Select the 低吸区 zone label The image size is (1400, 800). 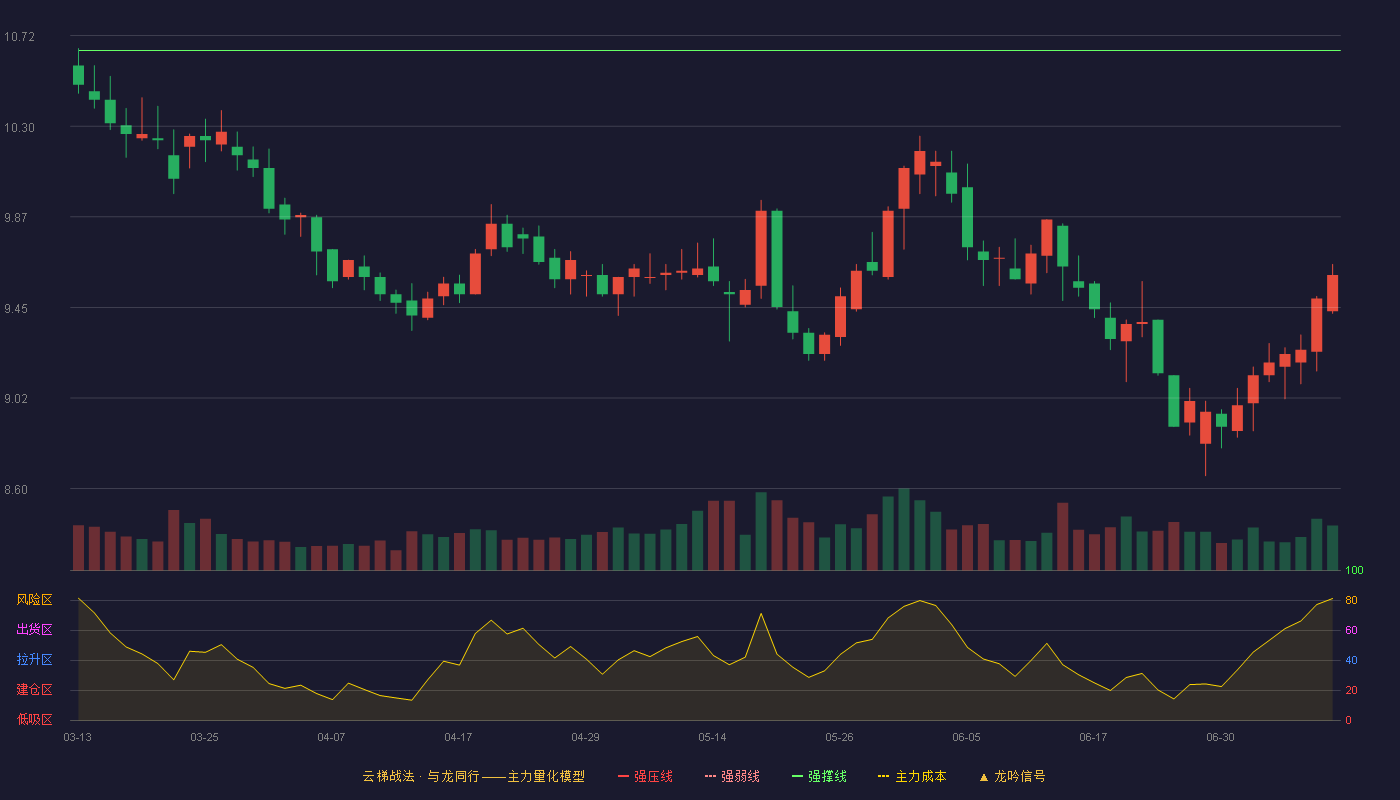pyautogui.click(x=34, y=719)
